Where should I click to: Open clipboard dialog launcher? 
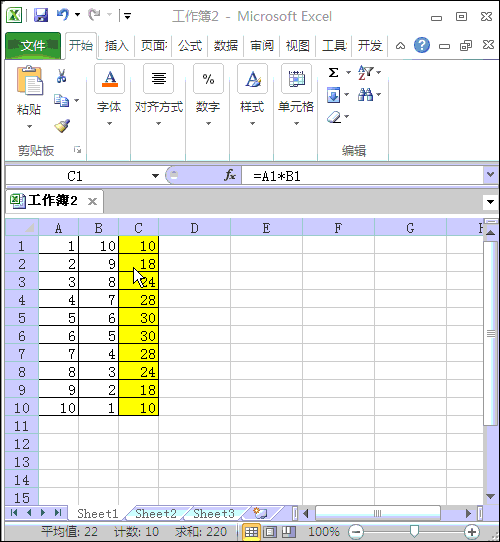pyautogui.click(x=77, y=150)
